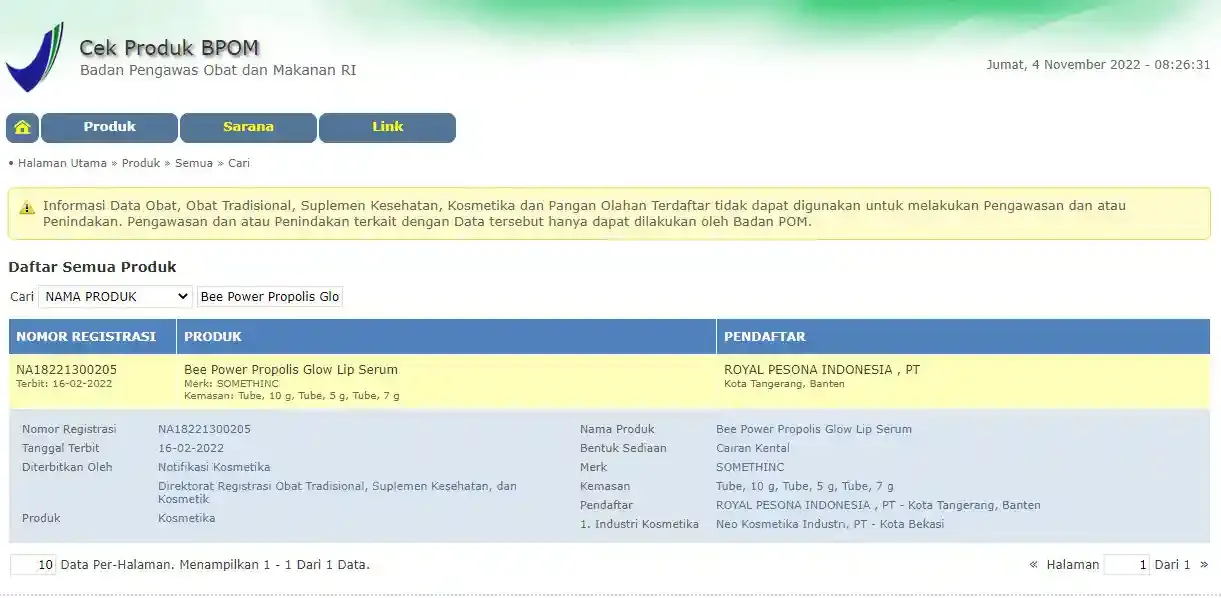Click the Cari breadcrumb link
Screen dimensions: 1221x598
[x=239, y=163]
